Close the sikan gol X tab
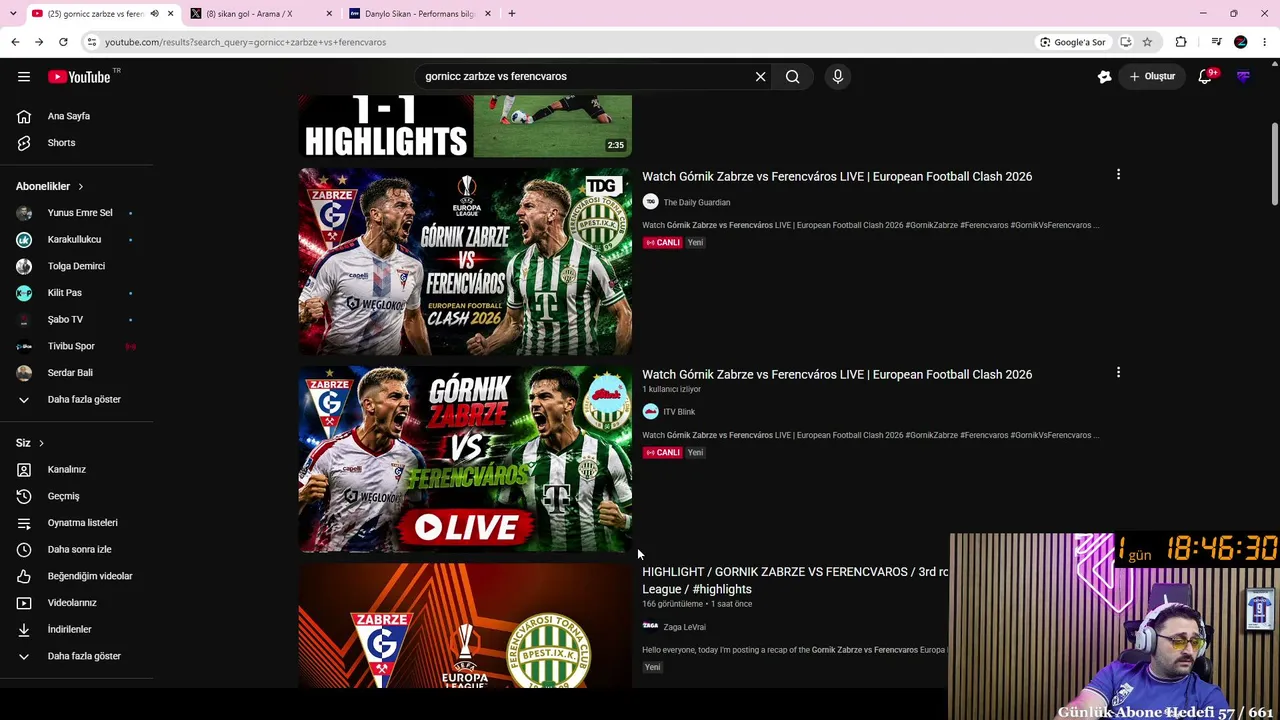Viewport: 1280px width, 720px height. click(329, 14)
